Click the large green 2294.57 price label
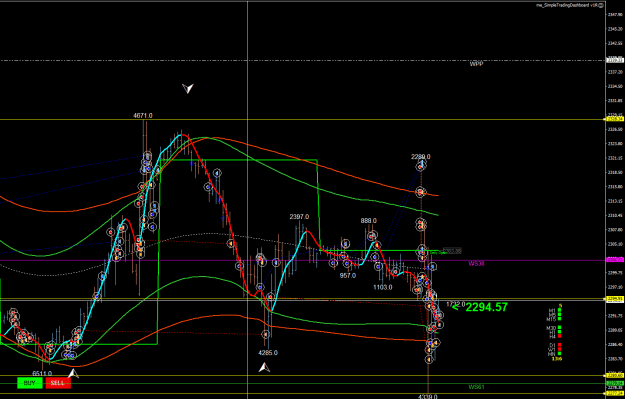 [x=487, y=307]
